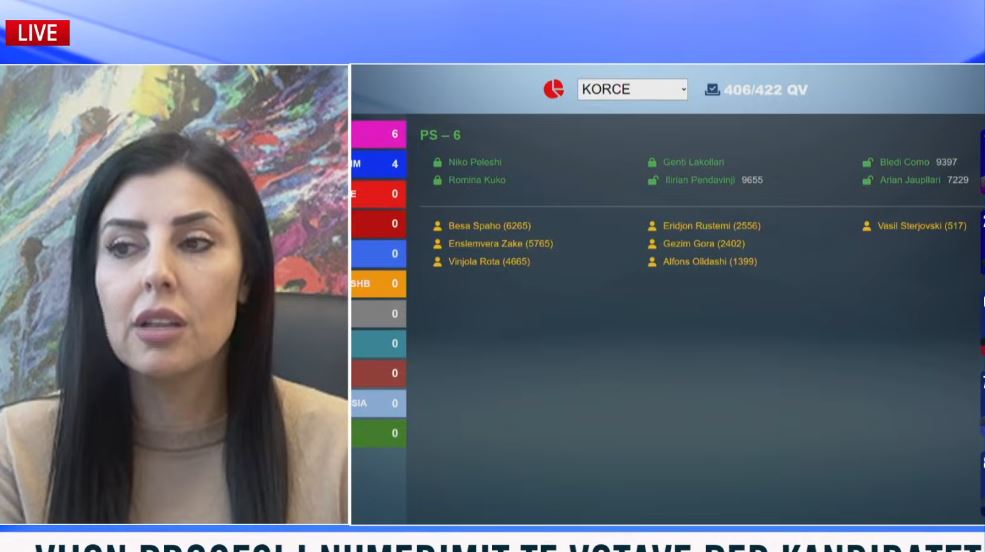985x552 pixels.
Task: Select the orange SHB party tab
Action: click(378, 283)
